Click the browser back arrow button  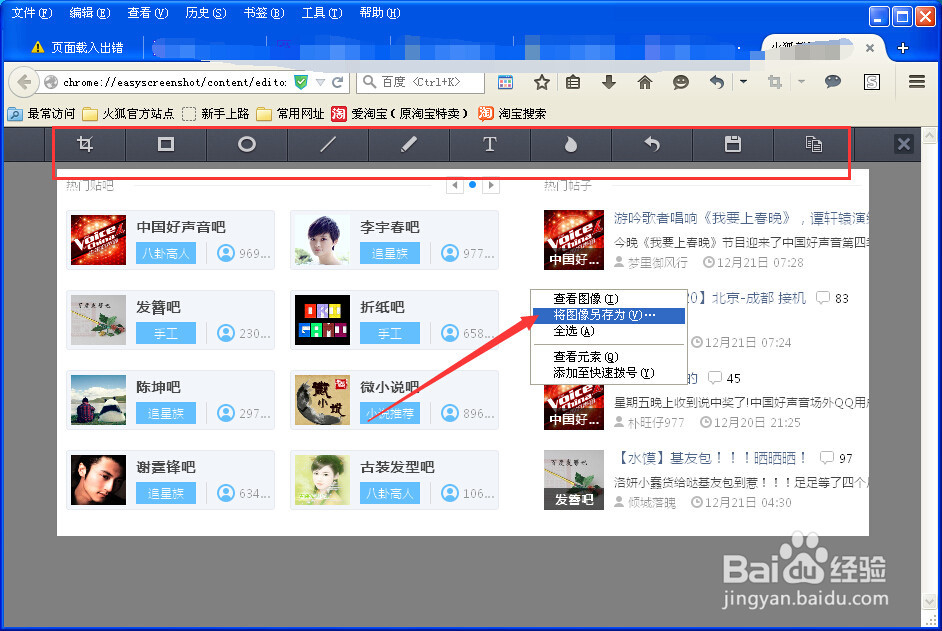tap(24, 82)
